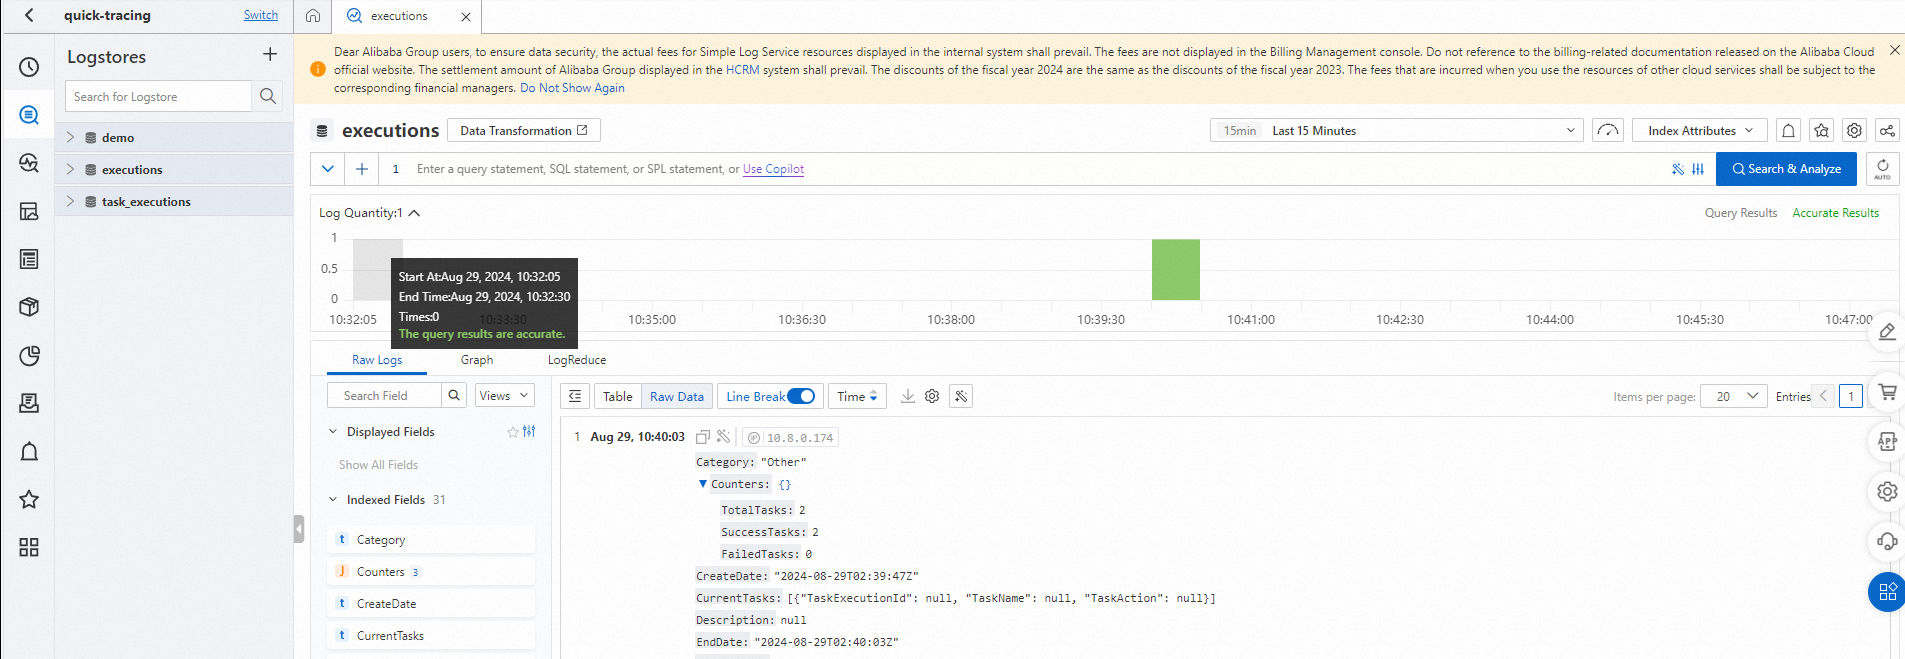1905x659 pixels.
Task: Select the Category indexed field
Action: pyautogui.click(x=431, y=540)
